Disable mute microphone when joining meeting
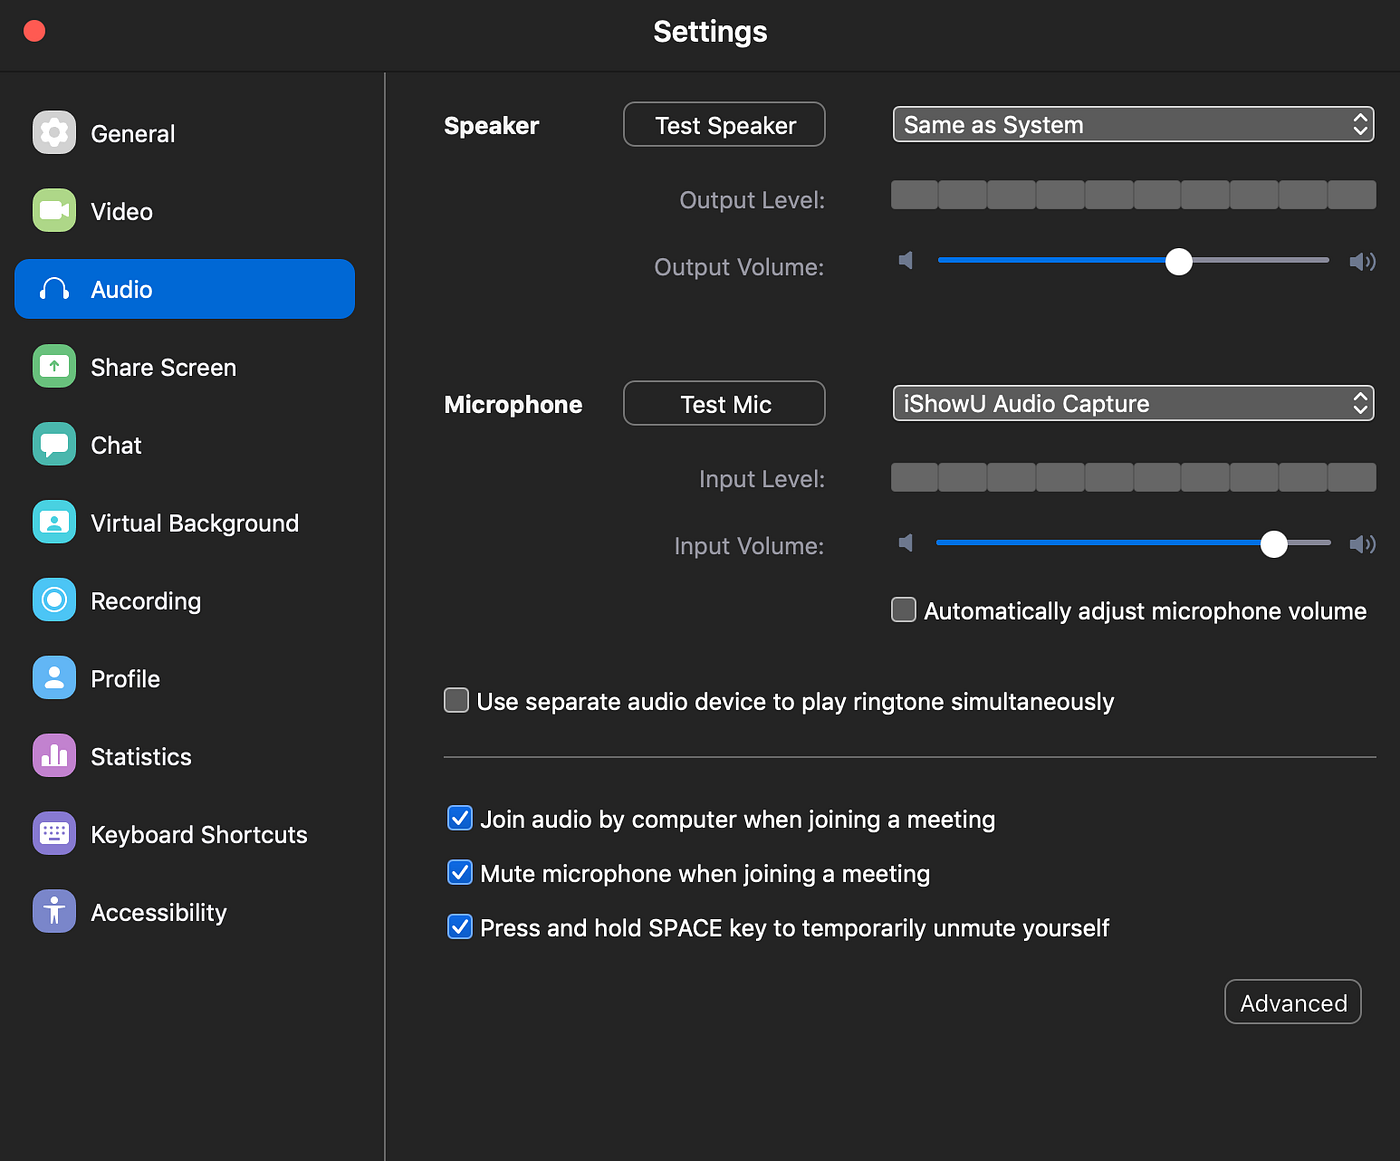This screenshot has height=1161, width=1400. pyautogui.click(x=460, y=873)
